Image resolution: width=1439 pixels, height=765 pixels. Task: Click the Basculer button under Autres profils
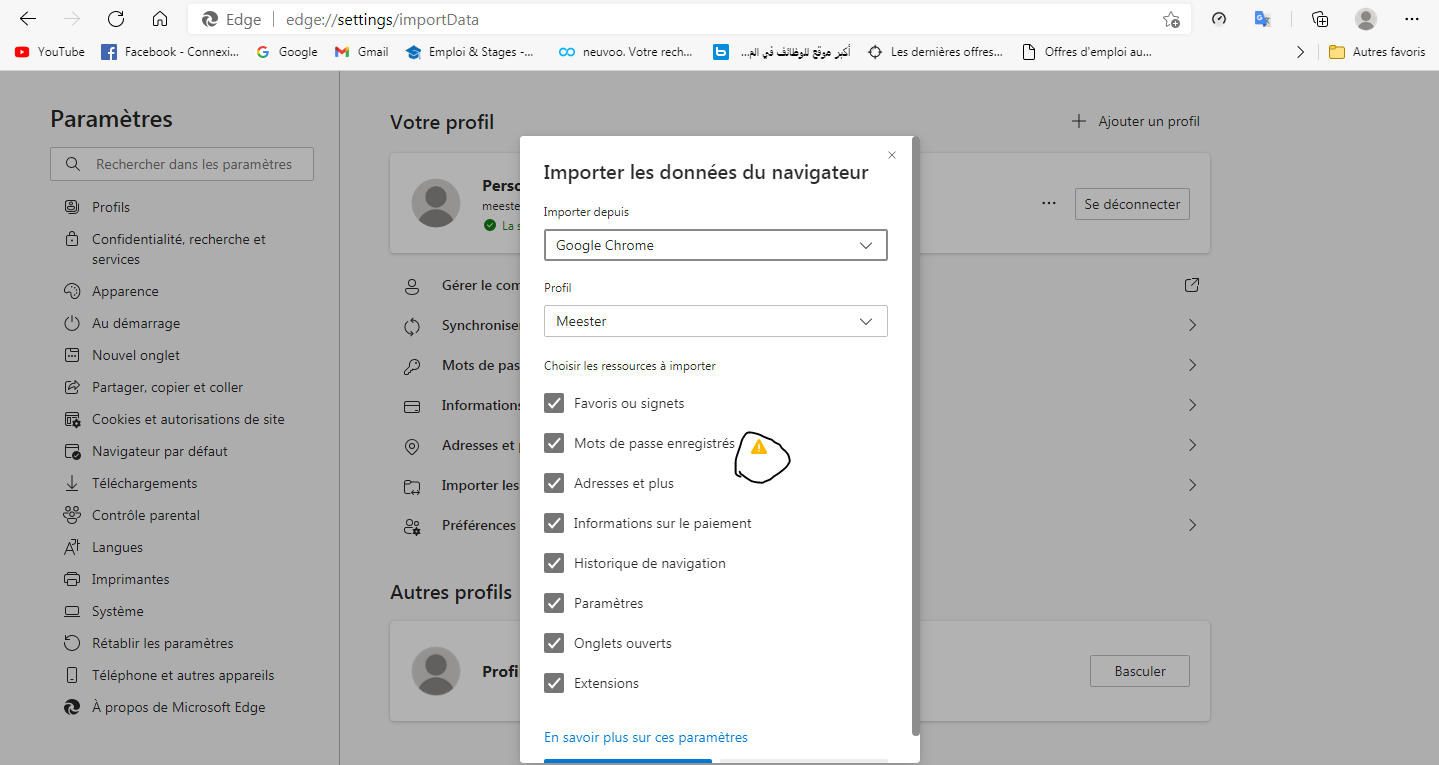(x=1140, y=671)
